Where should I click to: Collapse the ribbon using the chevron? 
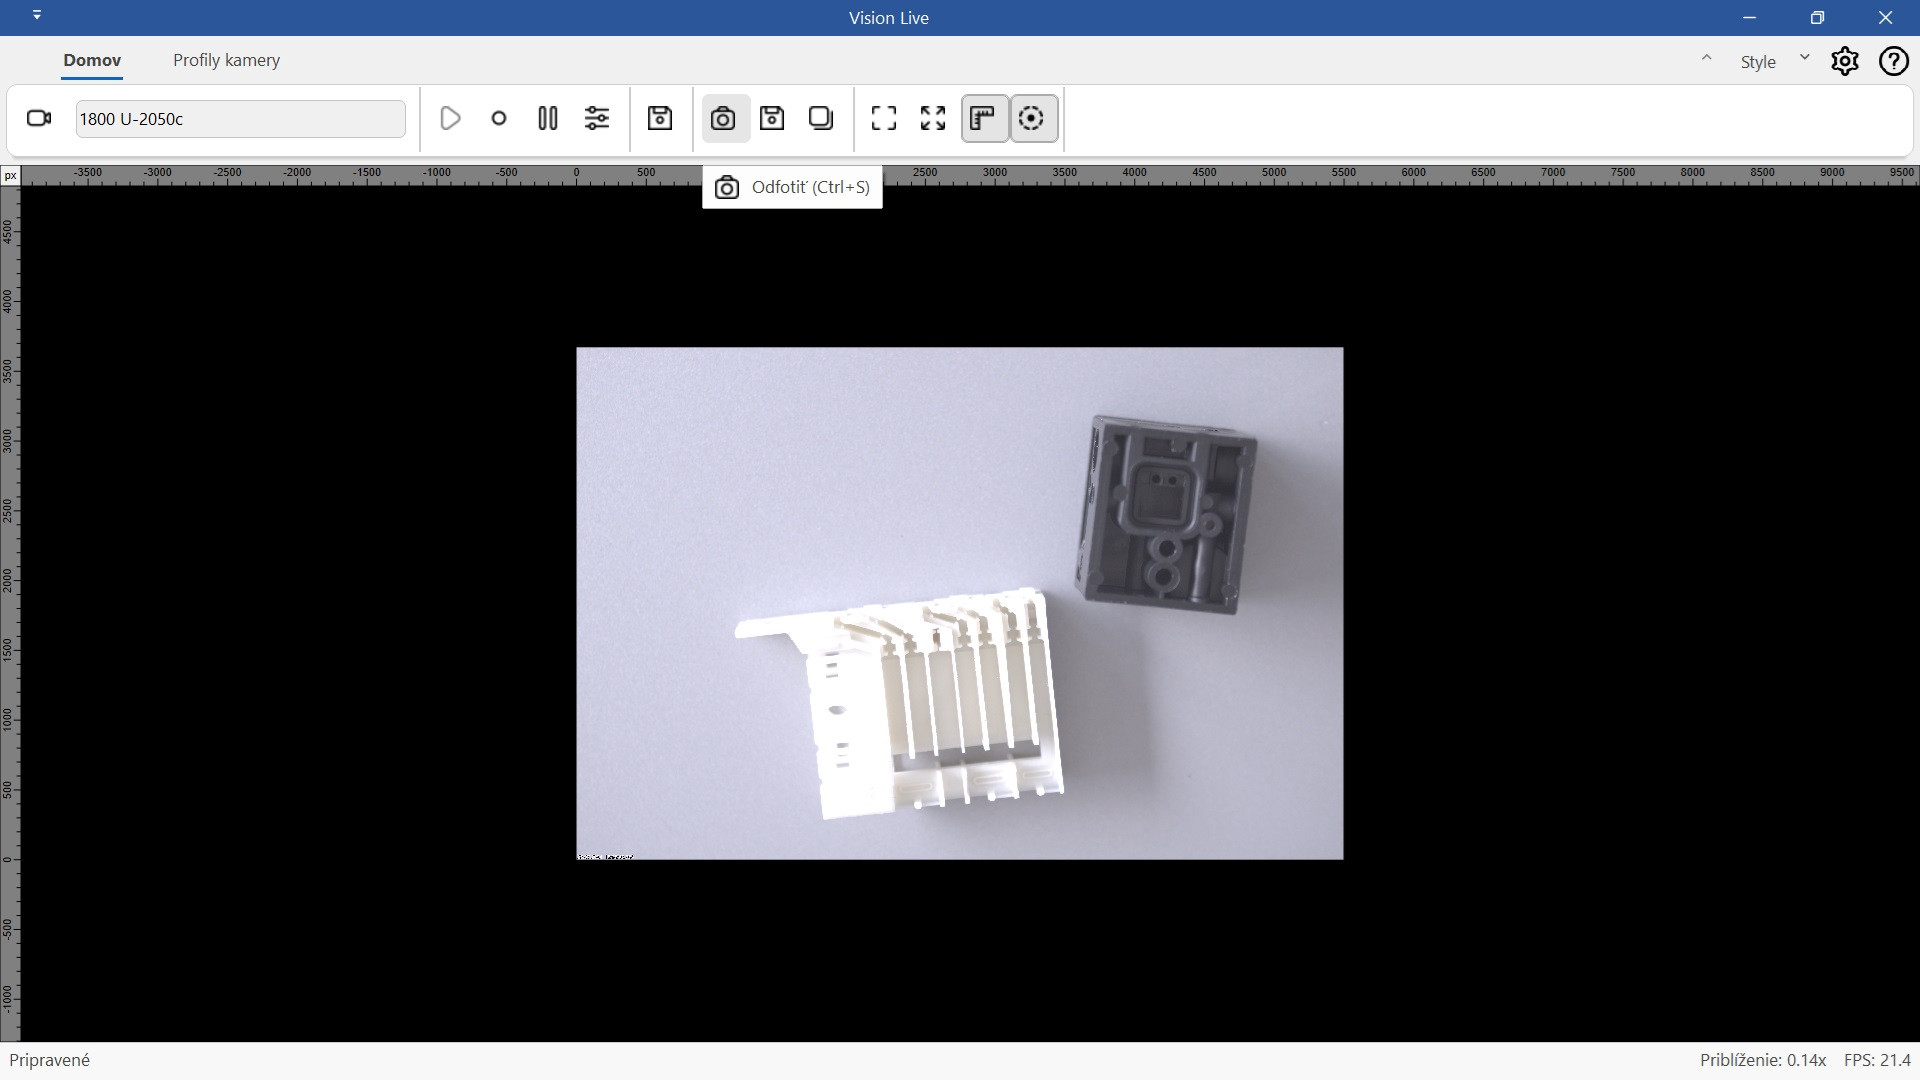[x=1707, y=59]
